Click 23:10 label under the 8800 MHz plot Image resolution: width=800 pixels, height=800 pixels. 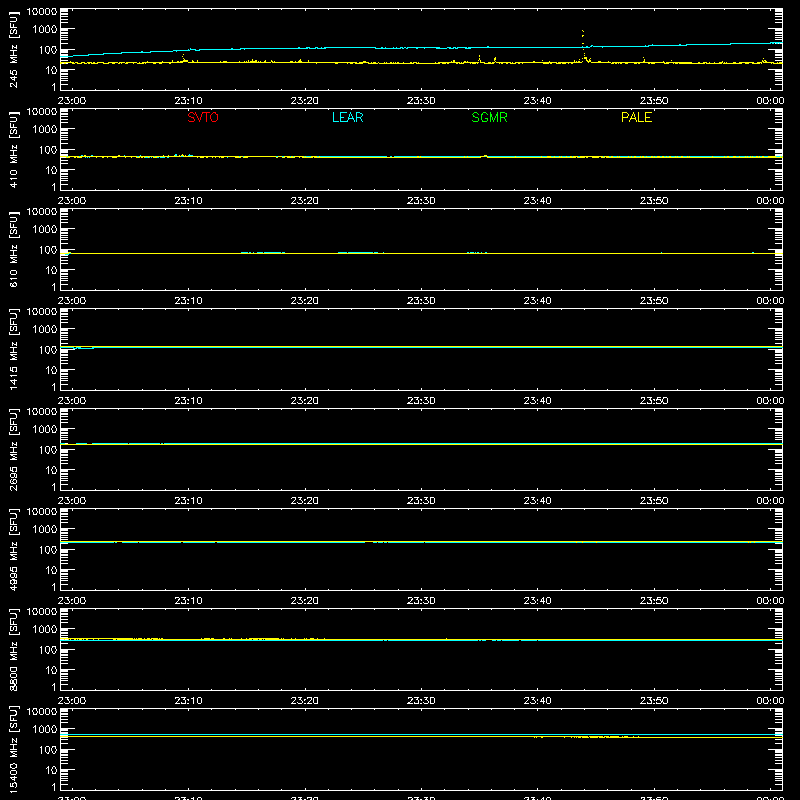coord(188,701)
